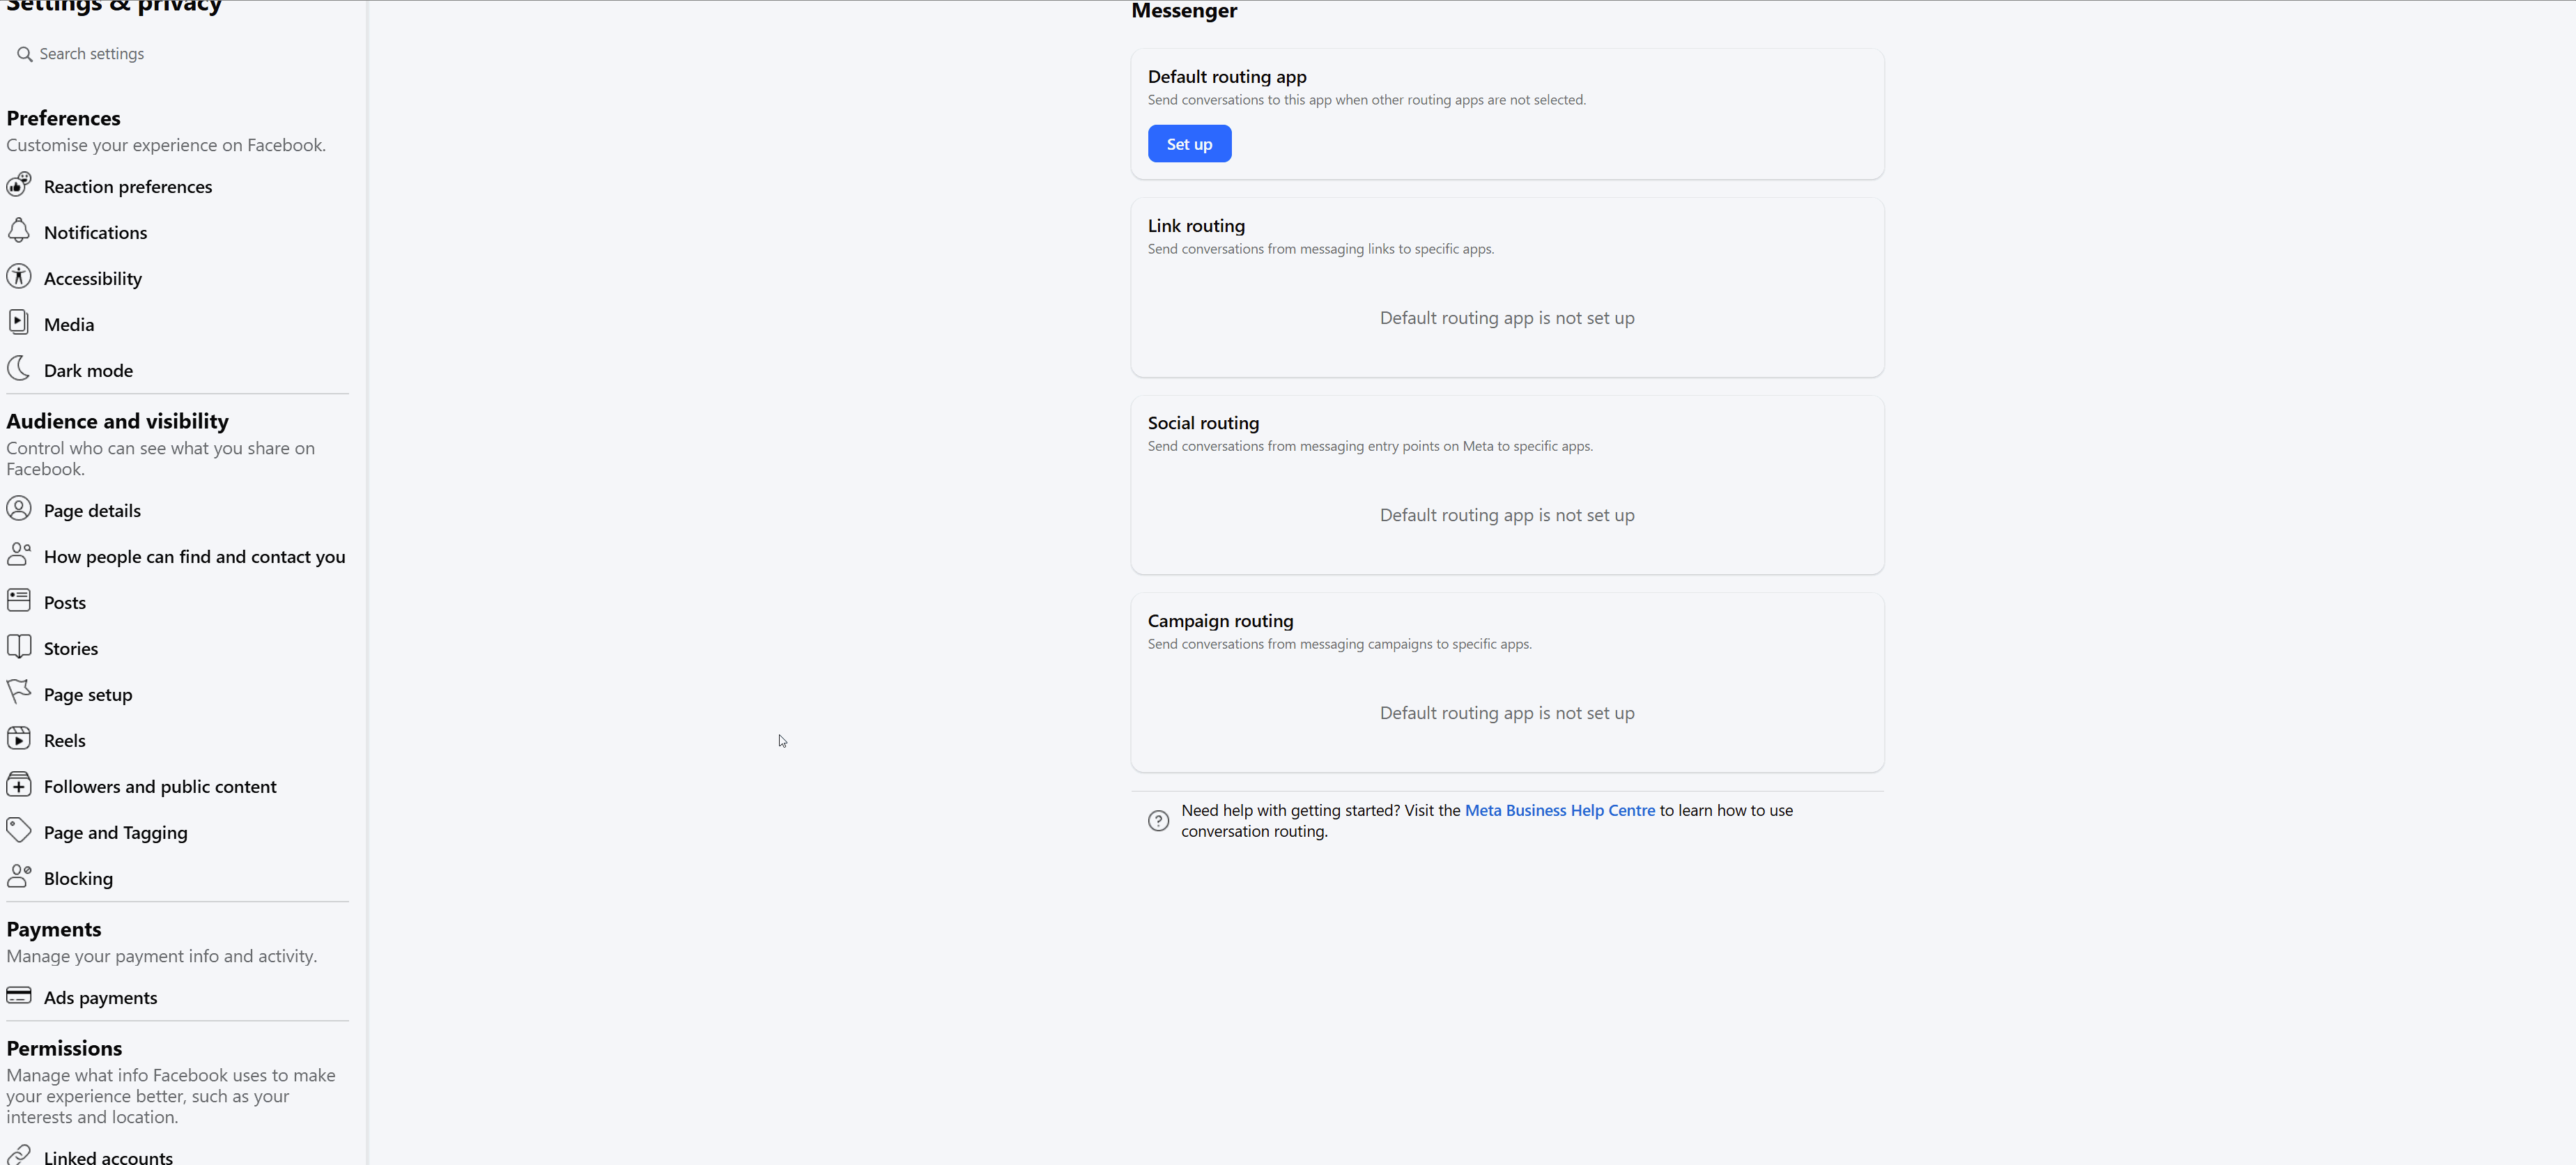Click the Reaction preferences icon

[x=19, y=185]
